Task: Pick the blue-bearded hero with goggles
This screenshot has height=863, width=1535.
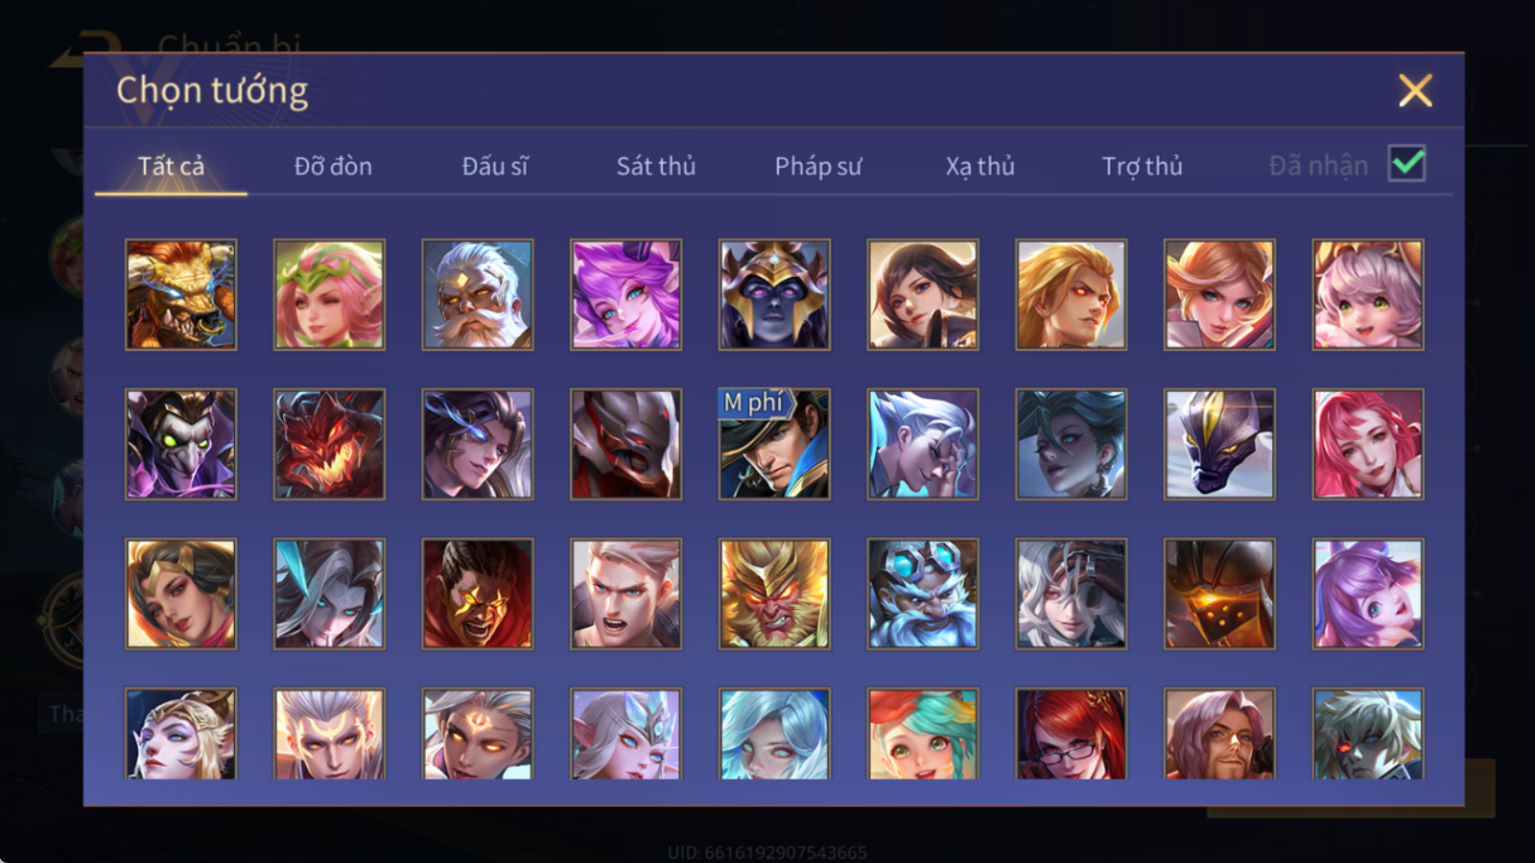Action: 923,594
